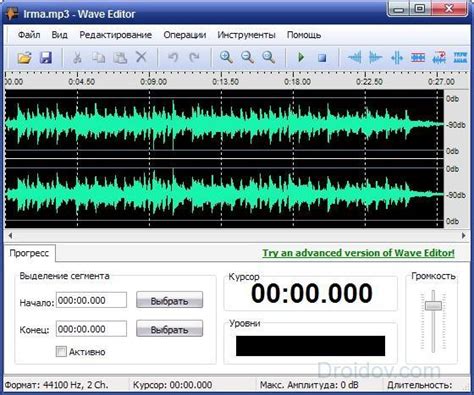Viewport: 474px width, 395px height.
Task: Click the Громкость volume slider handle
Action: (x=433, y=306)
